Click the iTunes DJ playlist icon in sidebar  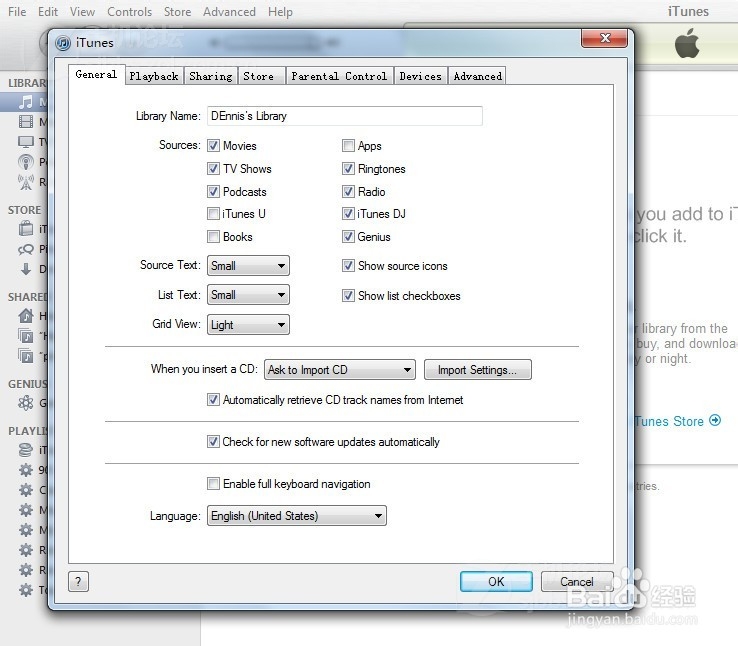coord(26,450)
